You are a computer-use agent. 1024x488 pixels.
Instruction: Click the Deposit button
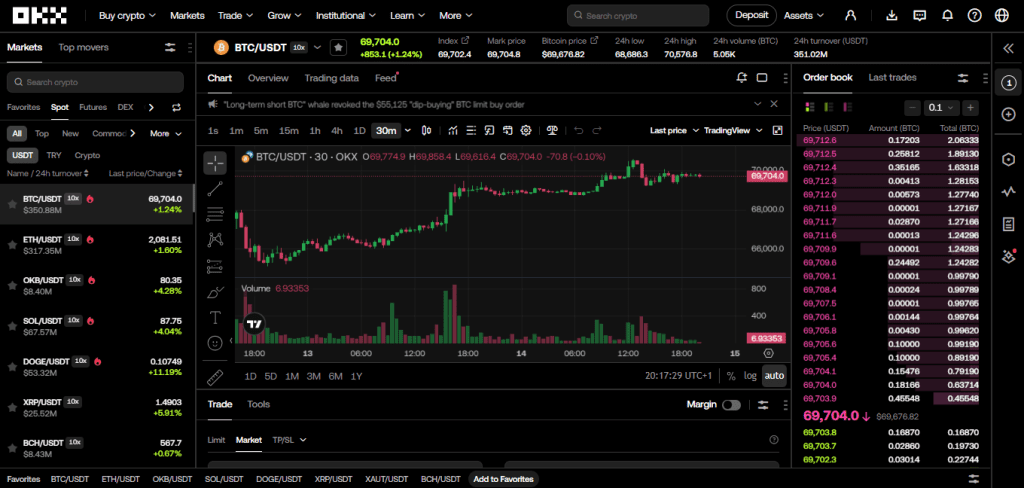coord(751,15)
